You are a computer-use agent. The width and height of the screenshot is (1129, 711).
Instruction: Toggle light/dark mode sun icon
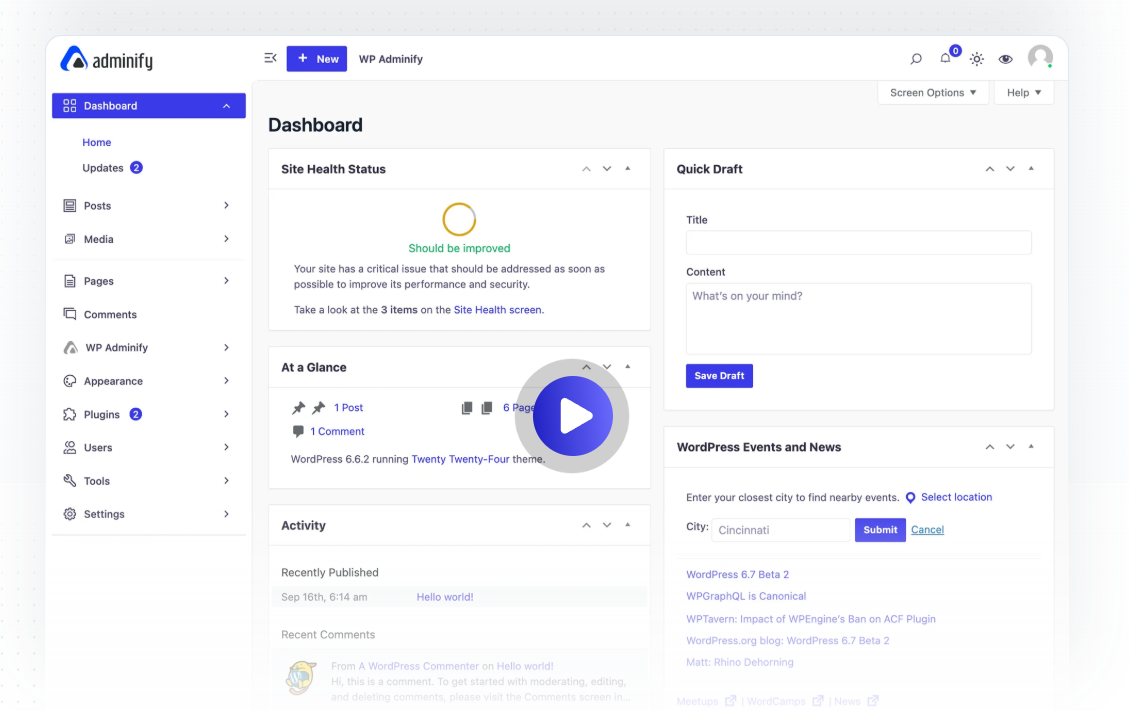click(977, 59)
